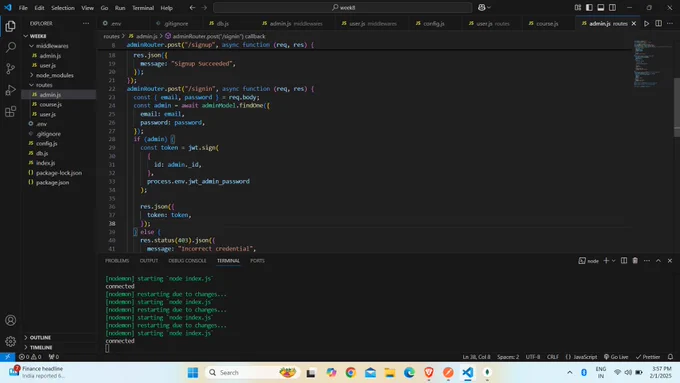The image size is (680, 383).
Task: Click Go Live in the status bar
Action: click(x=616, y=357)
